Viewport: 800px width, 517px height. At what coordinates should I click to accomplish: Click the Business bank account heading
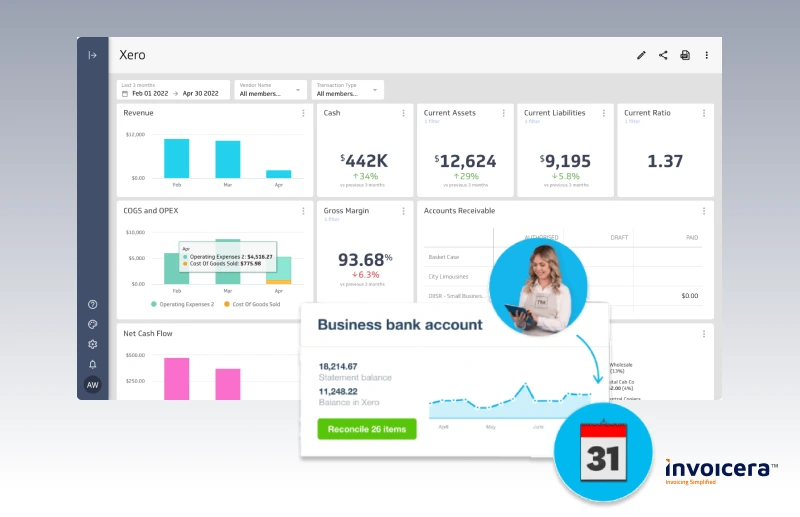point(400,325)
